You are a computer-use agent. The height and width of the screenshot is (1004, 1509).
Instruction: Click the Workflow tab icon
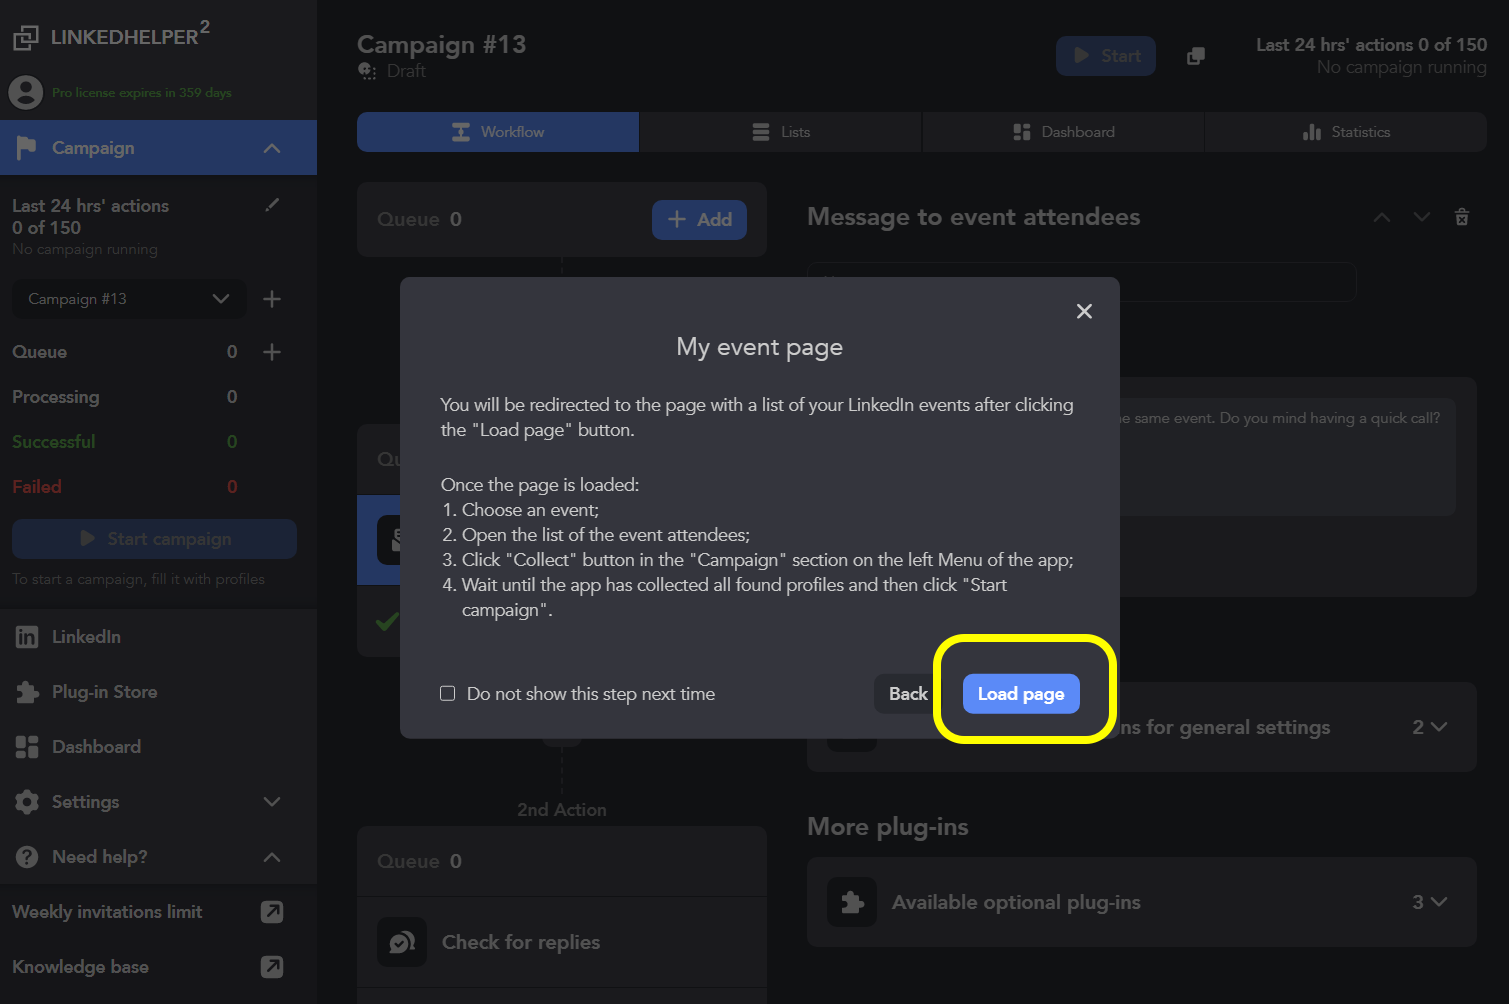(461, 132)
